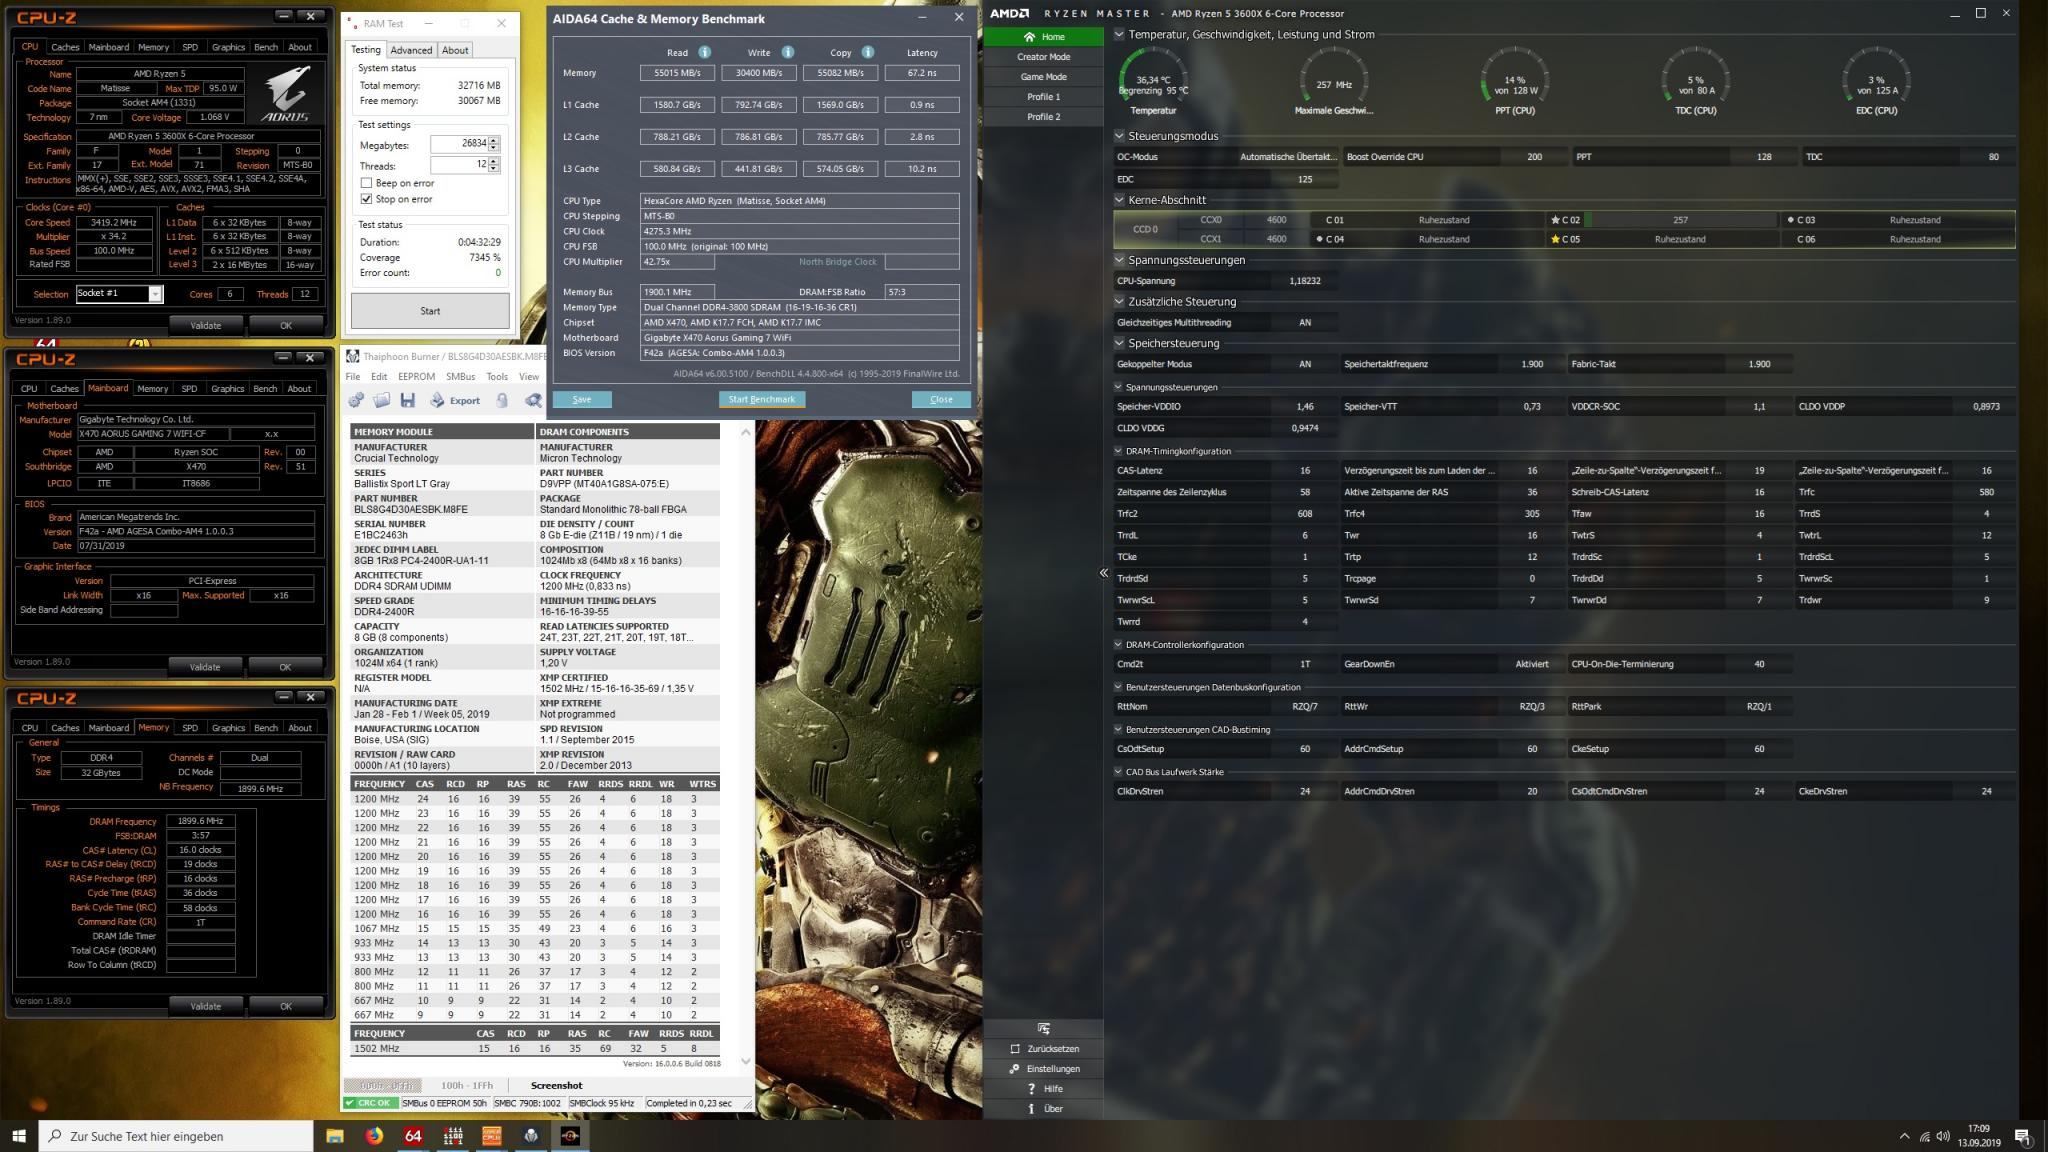The width and height of the screenshot is (2048, 1152).
Task: Click the Screenshot button in Thaiphoon Burner
Action: [x=556, y=1085]
